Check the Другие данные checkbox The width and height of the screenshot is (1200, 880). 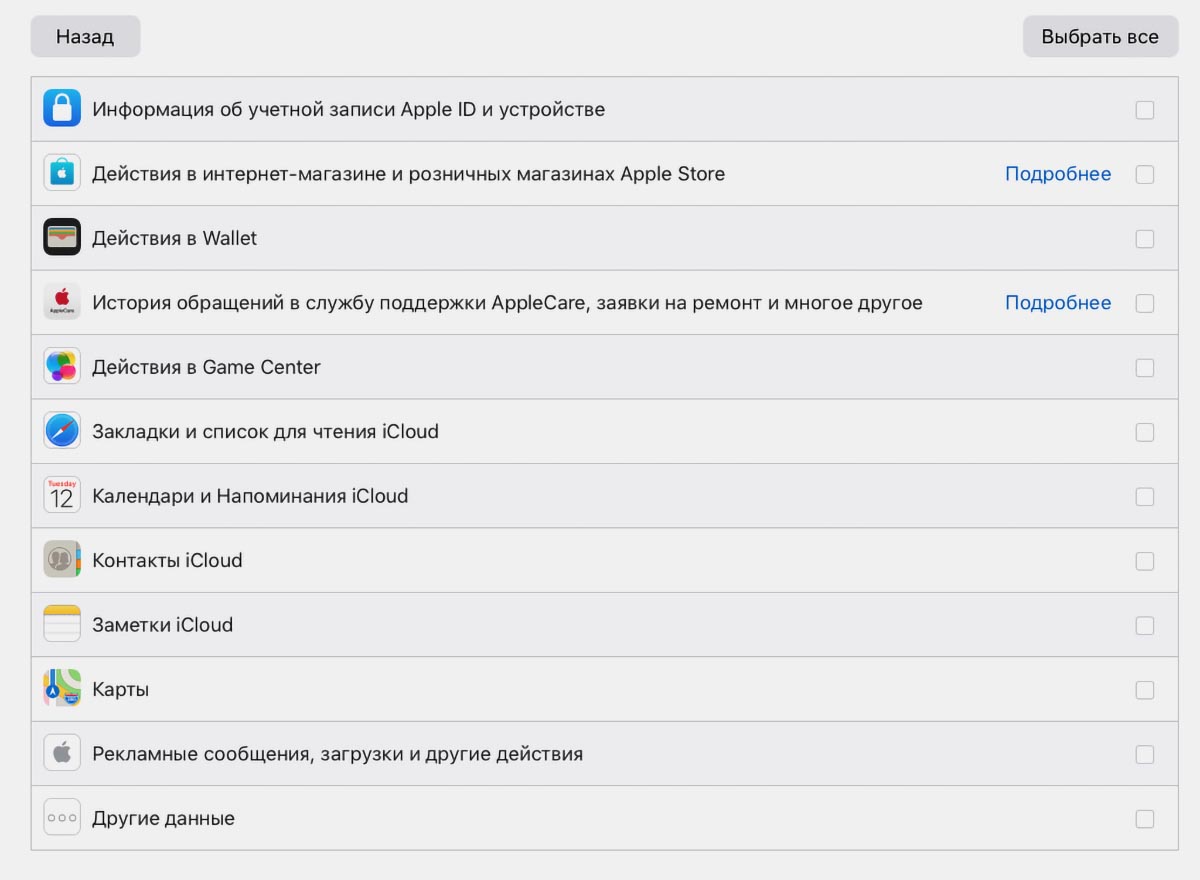[1145, 819]
